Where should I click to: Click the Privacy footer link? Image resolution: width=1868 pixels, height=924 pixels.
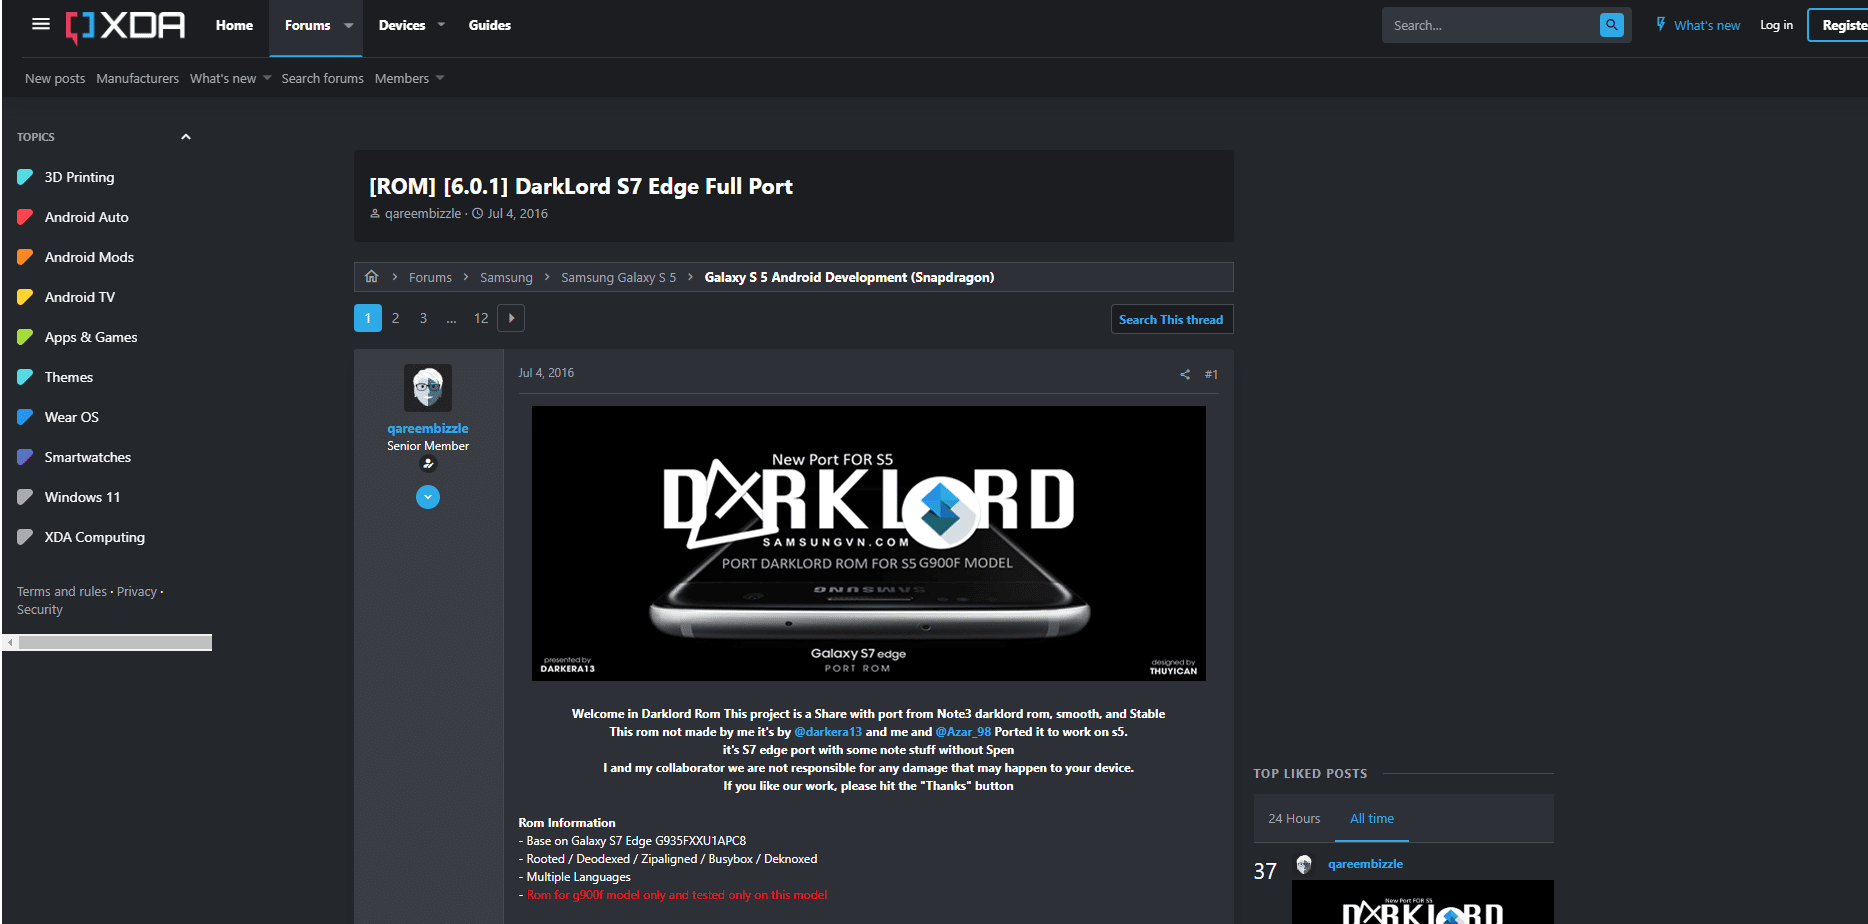pos(137,591)
